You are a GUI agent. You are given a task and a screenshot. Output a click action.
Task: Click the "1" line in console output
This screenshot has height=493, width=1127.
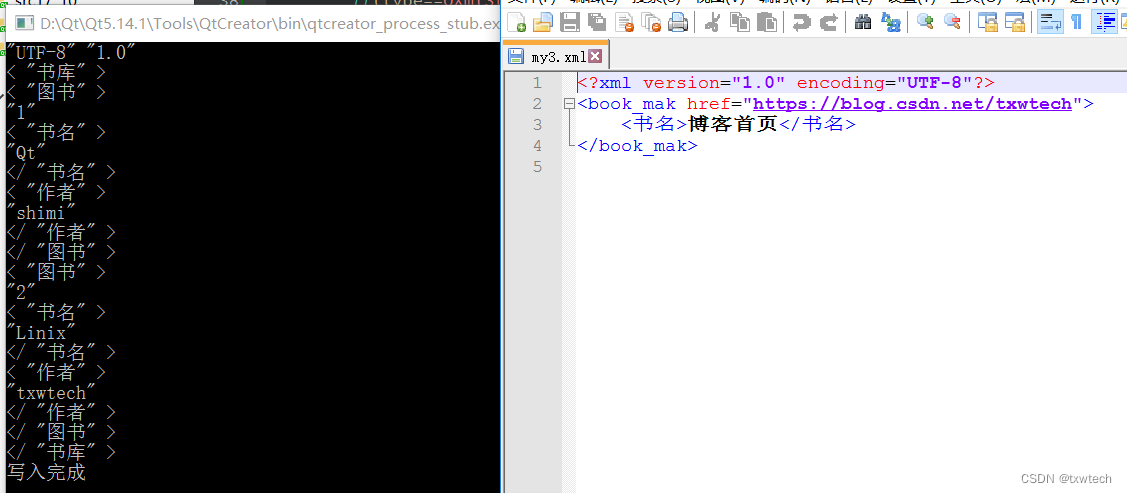[x=21, y=111]
